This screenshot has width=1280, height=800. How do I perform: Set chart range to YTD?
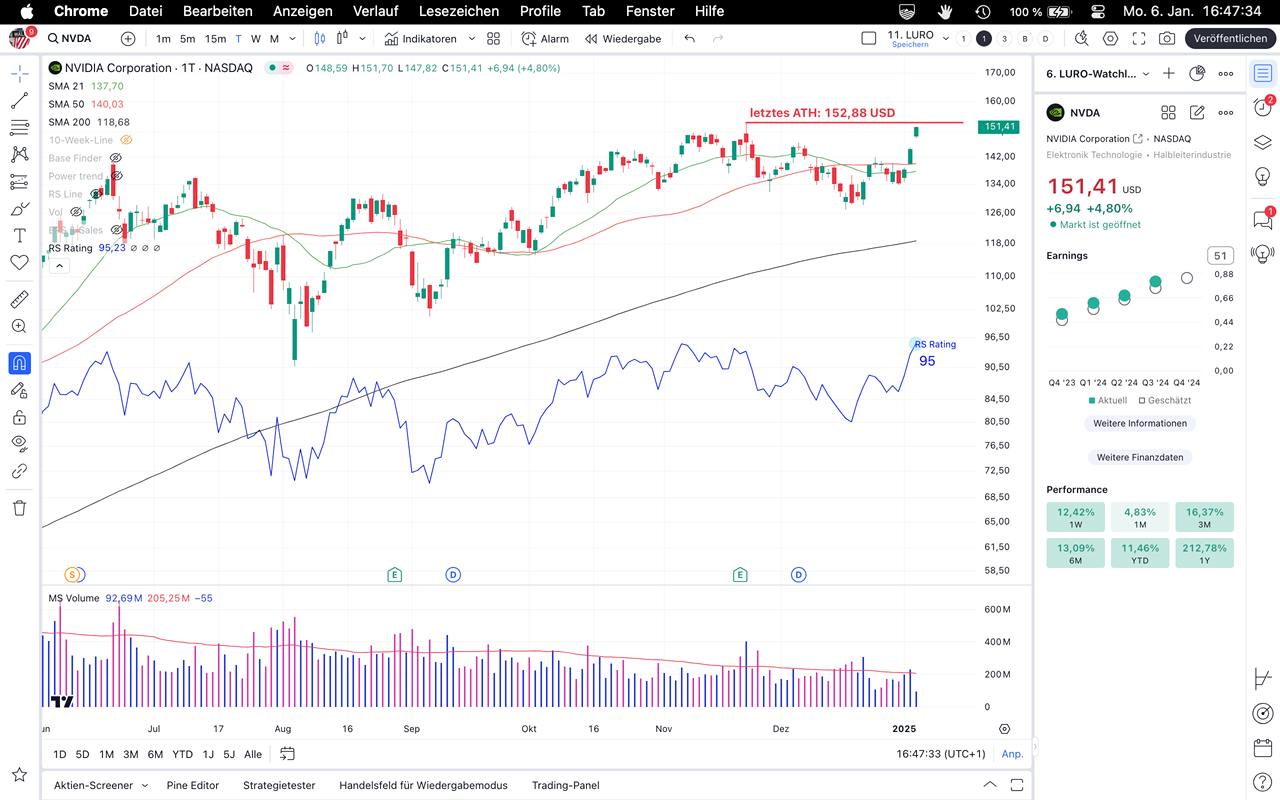point(182,754)
